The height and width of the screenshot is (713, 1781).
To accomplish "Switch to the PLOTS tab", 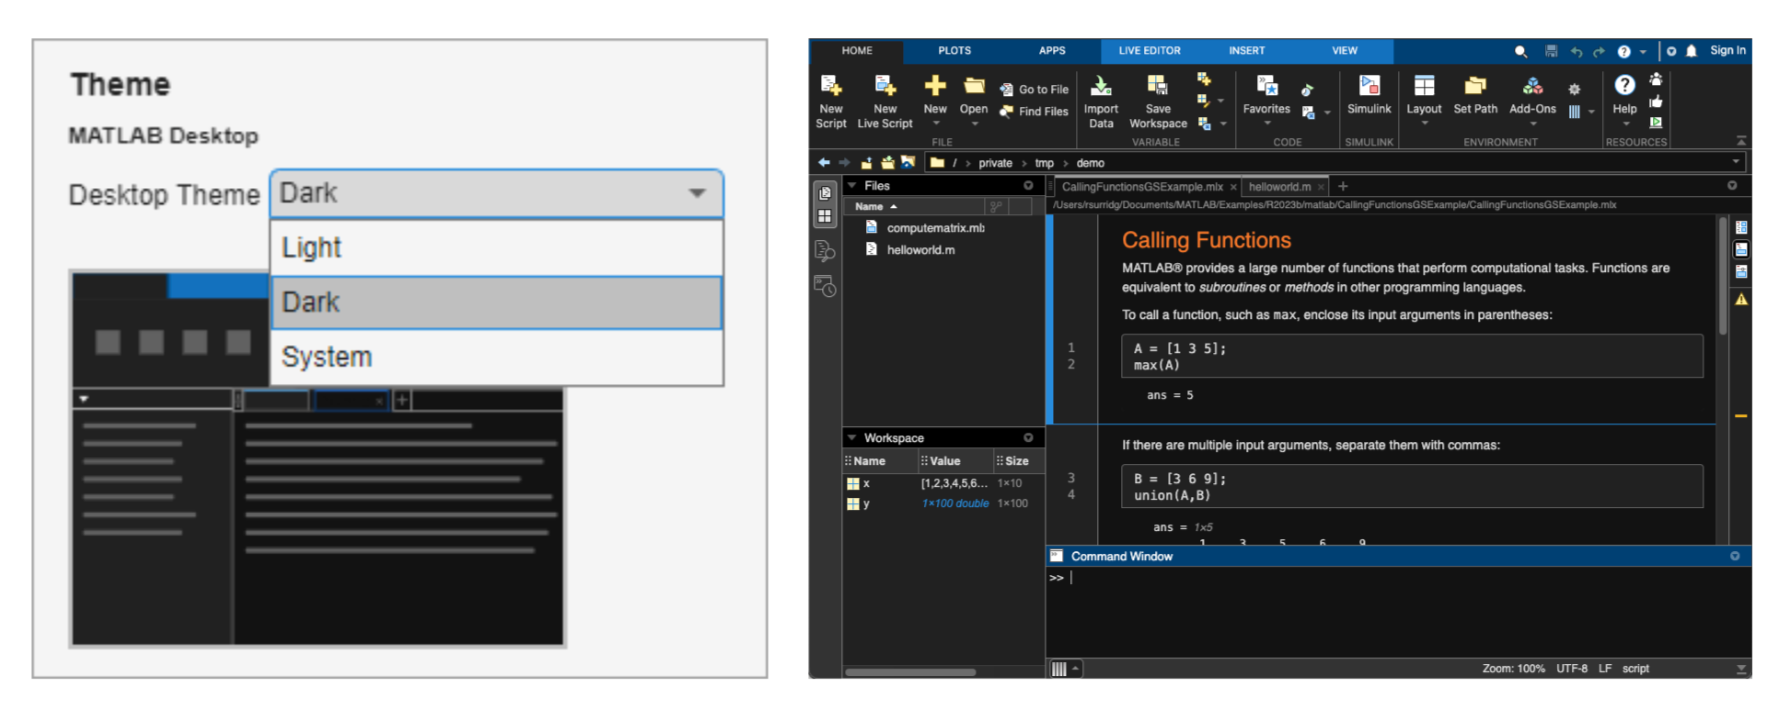I will 954,50.
